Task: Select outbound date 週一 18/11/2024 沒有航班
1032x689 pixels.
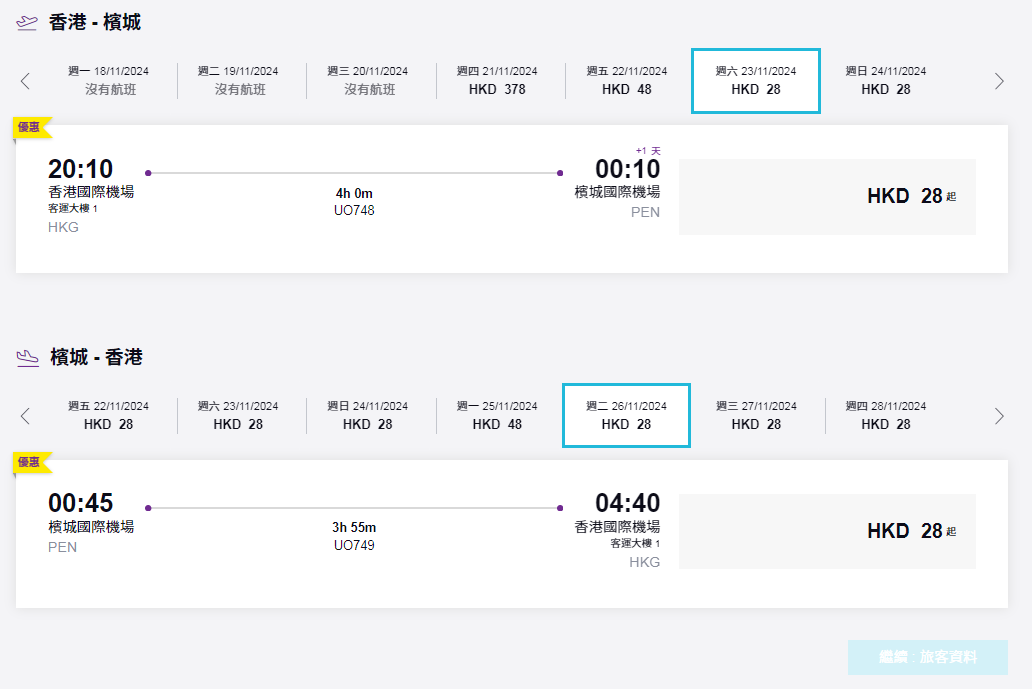Action: coord(108,81)
